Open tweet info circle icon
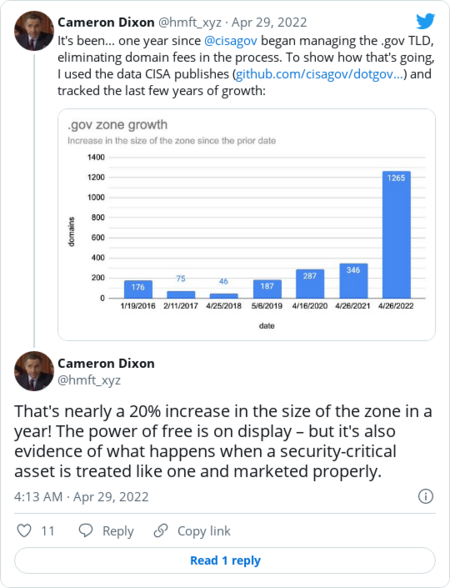Image resolution: width=450 pixels, height=588 pixels. (x=426, y=496)
